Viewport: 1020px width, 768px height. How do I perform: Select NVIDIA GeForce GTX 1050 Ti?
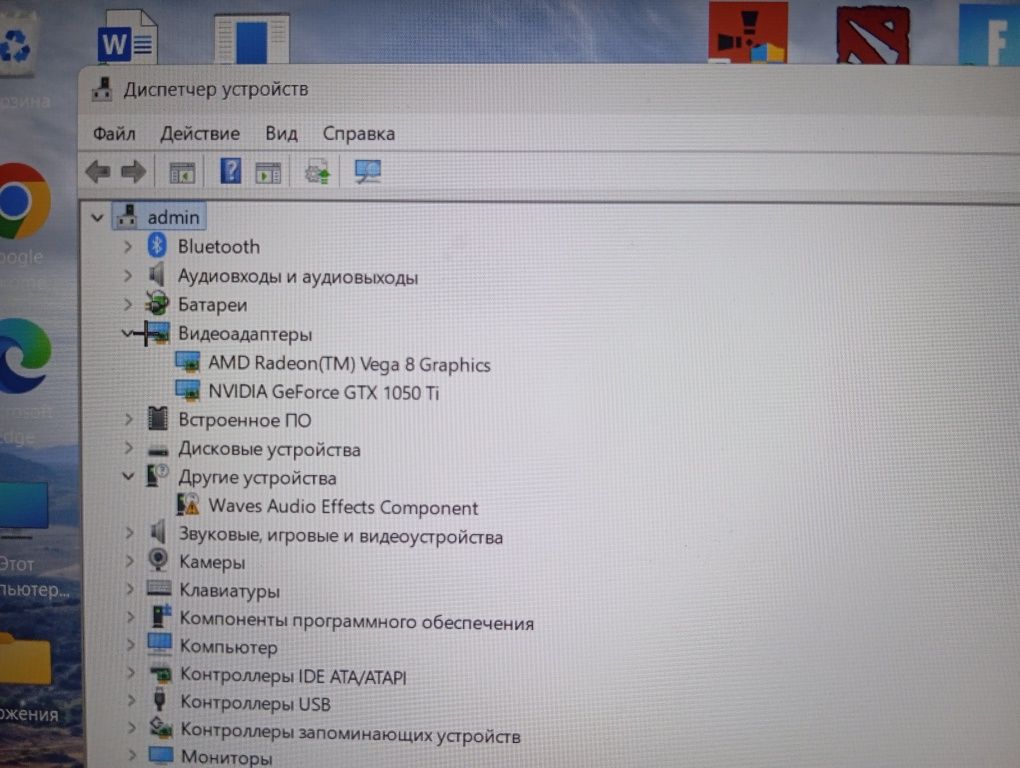324,392
